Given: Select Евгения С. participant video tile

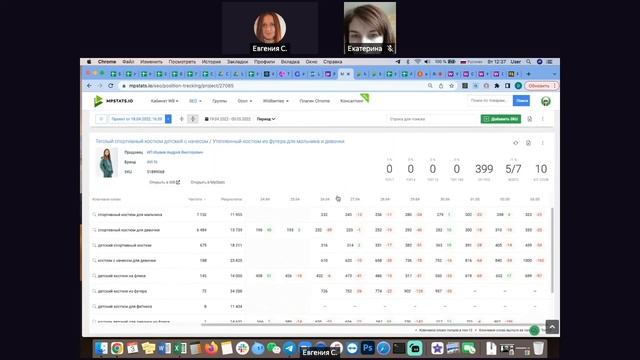Looking at the screenshot, I should [x=270, y=28].
